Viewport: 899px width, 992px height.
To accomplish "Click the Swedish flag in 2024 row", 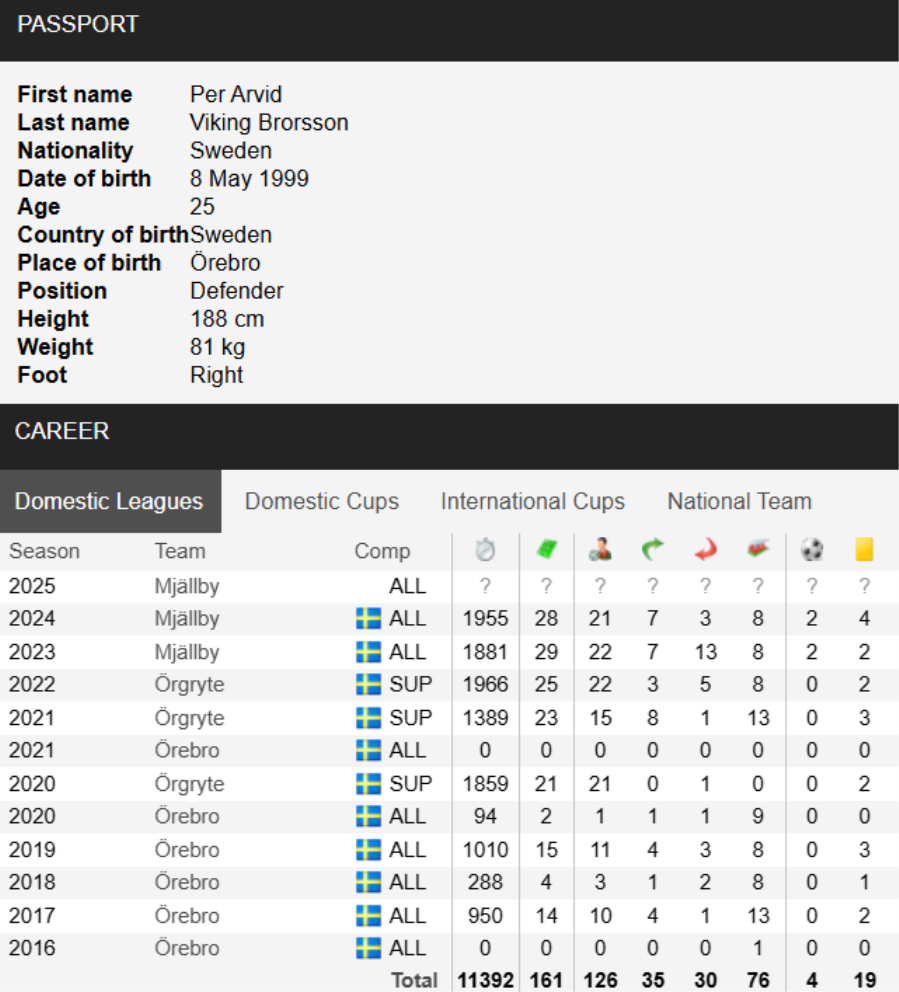I will 368,619.
